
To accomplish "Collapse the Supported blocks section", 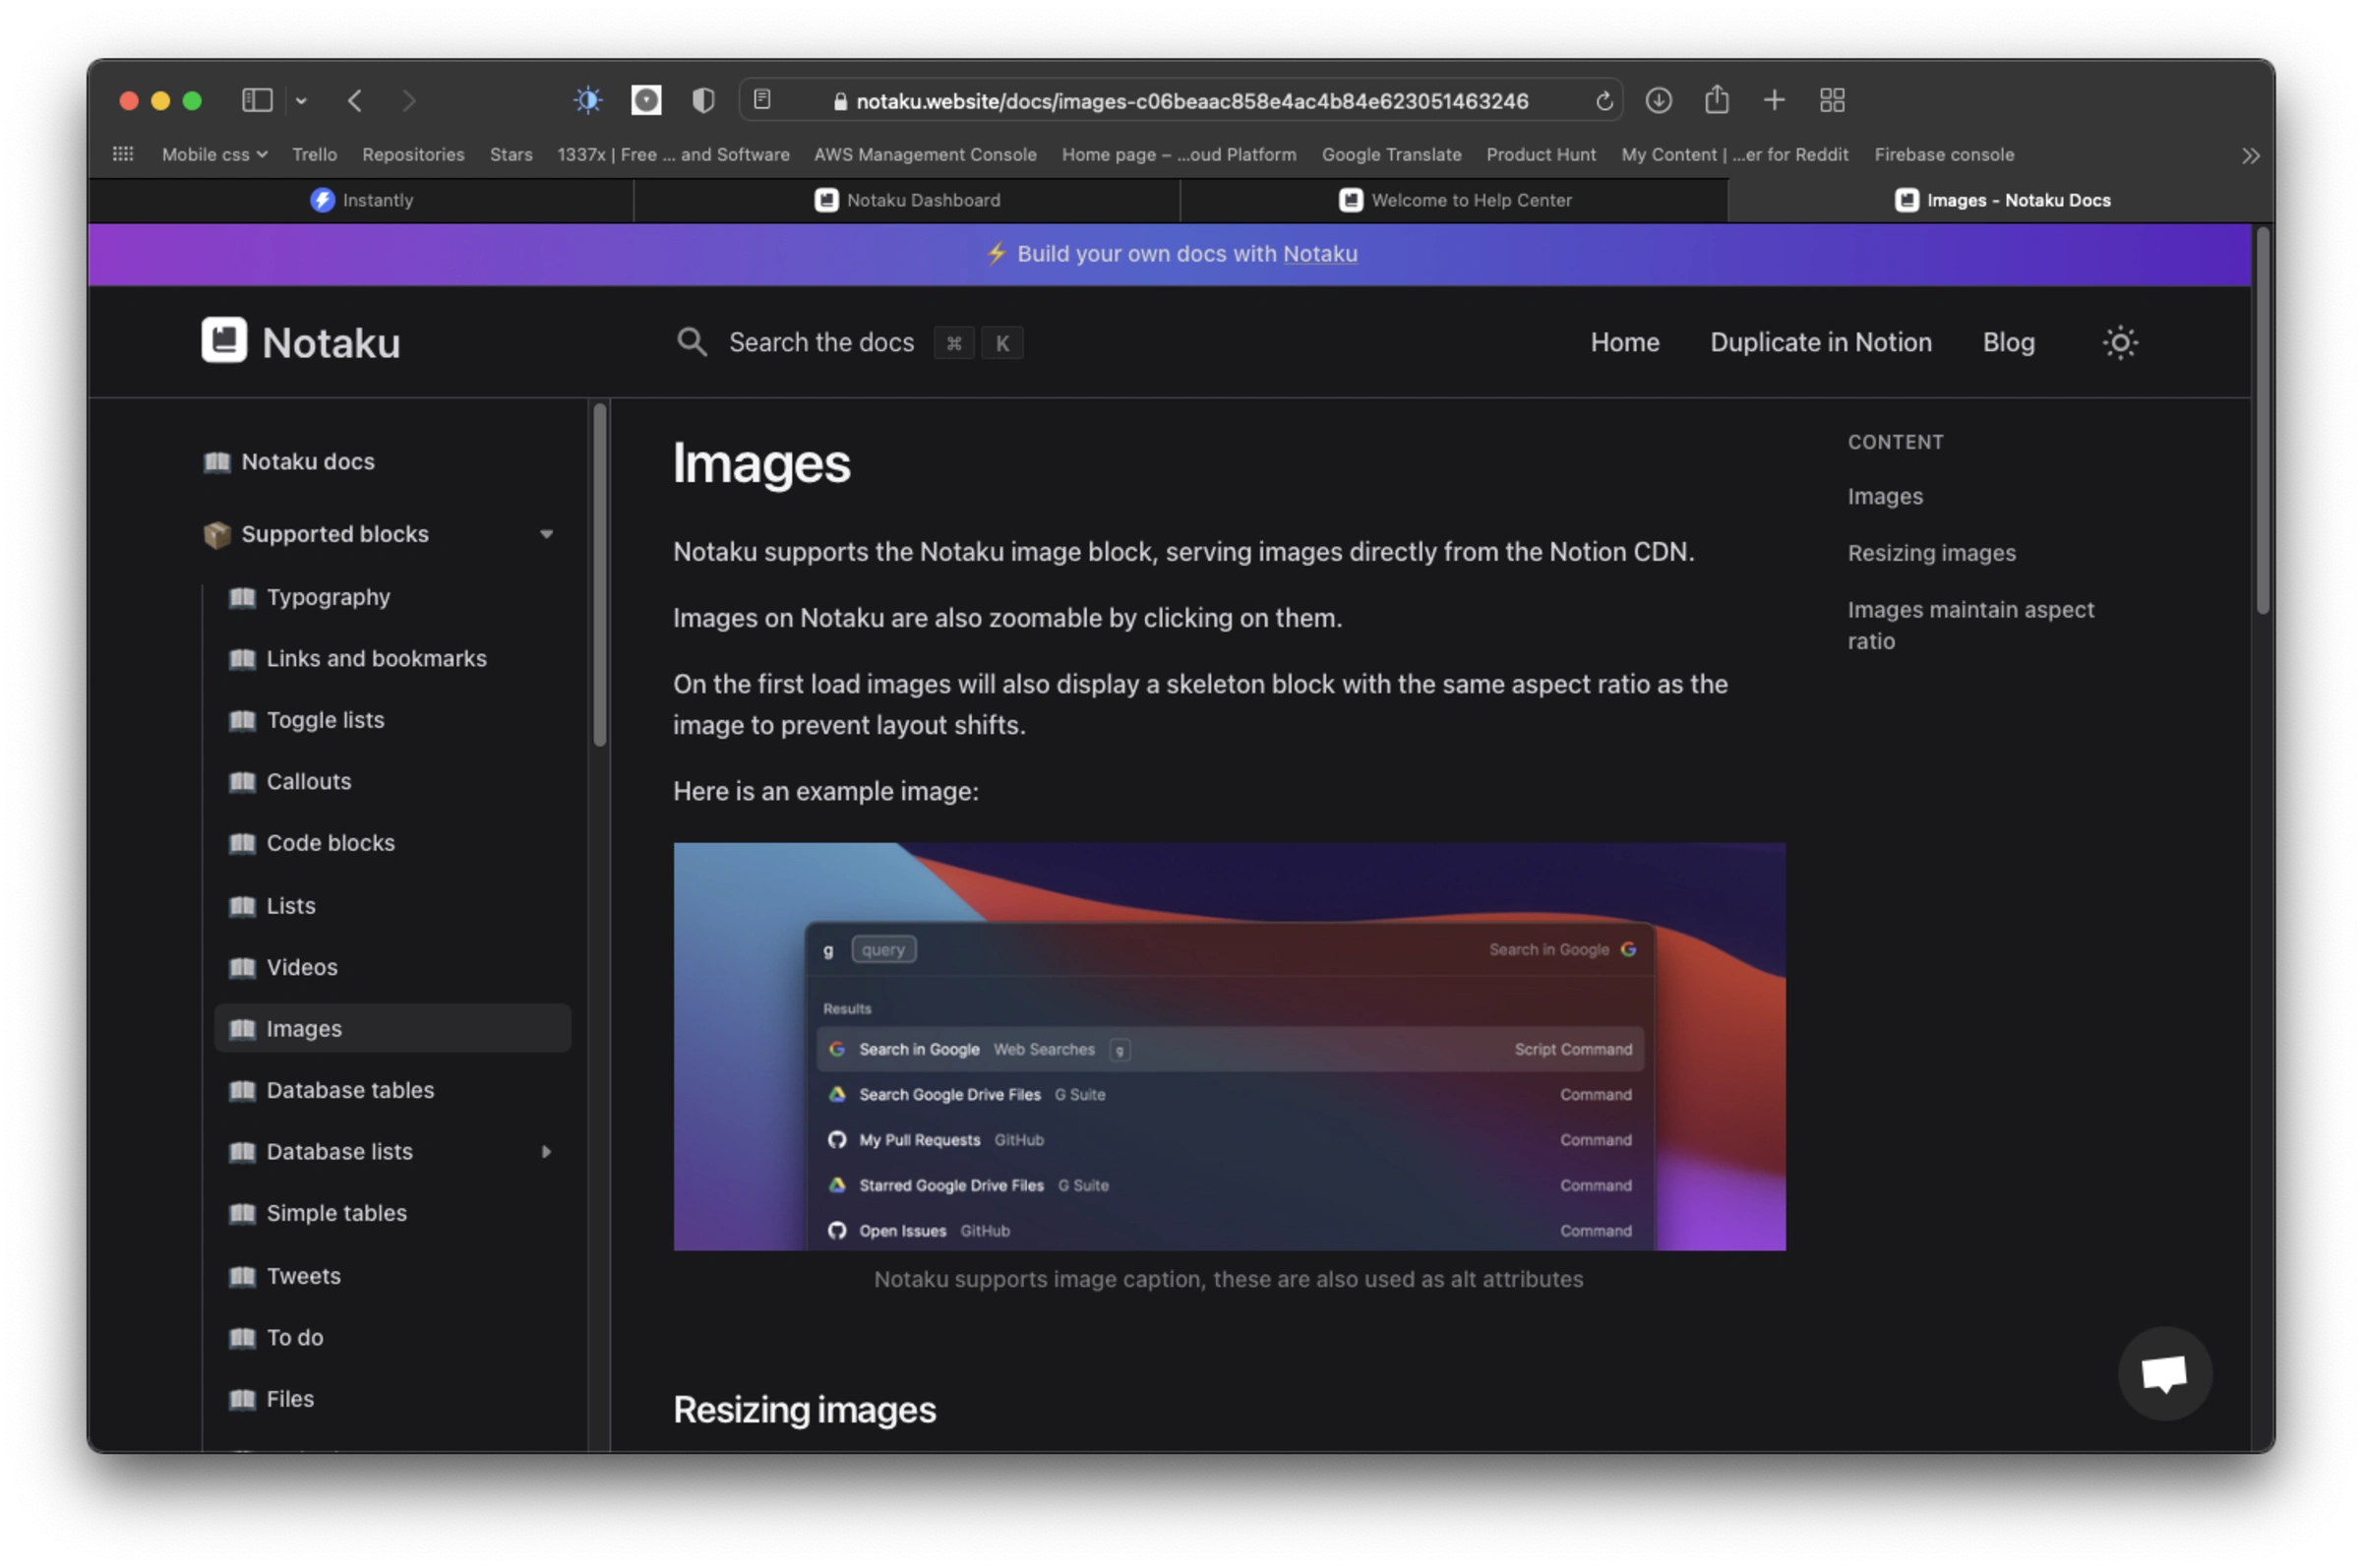I will pyautogui.click(x=546, y=534).
